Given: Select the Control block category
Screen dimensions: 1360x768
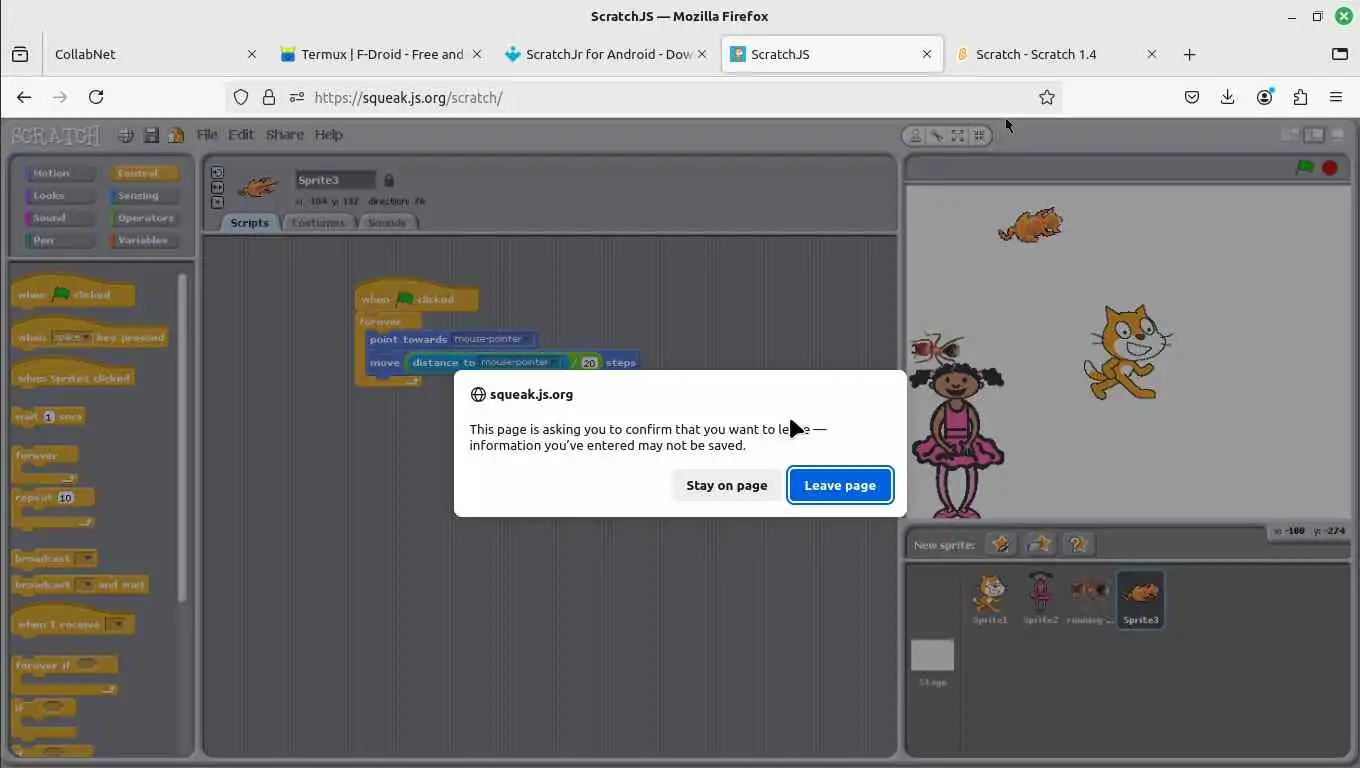Looking at the screenshot, I should point(144,173).
